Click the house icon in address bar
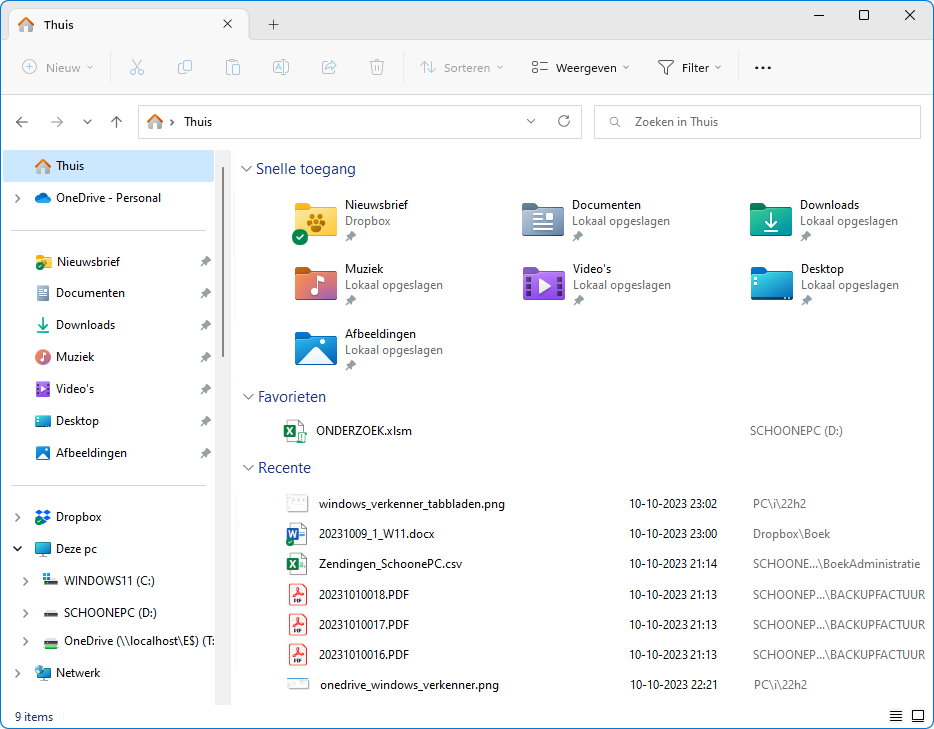 click(155, 122)
